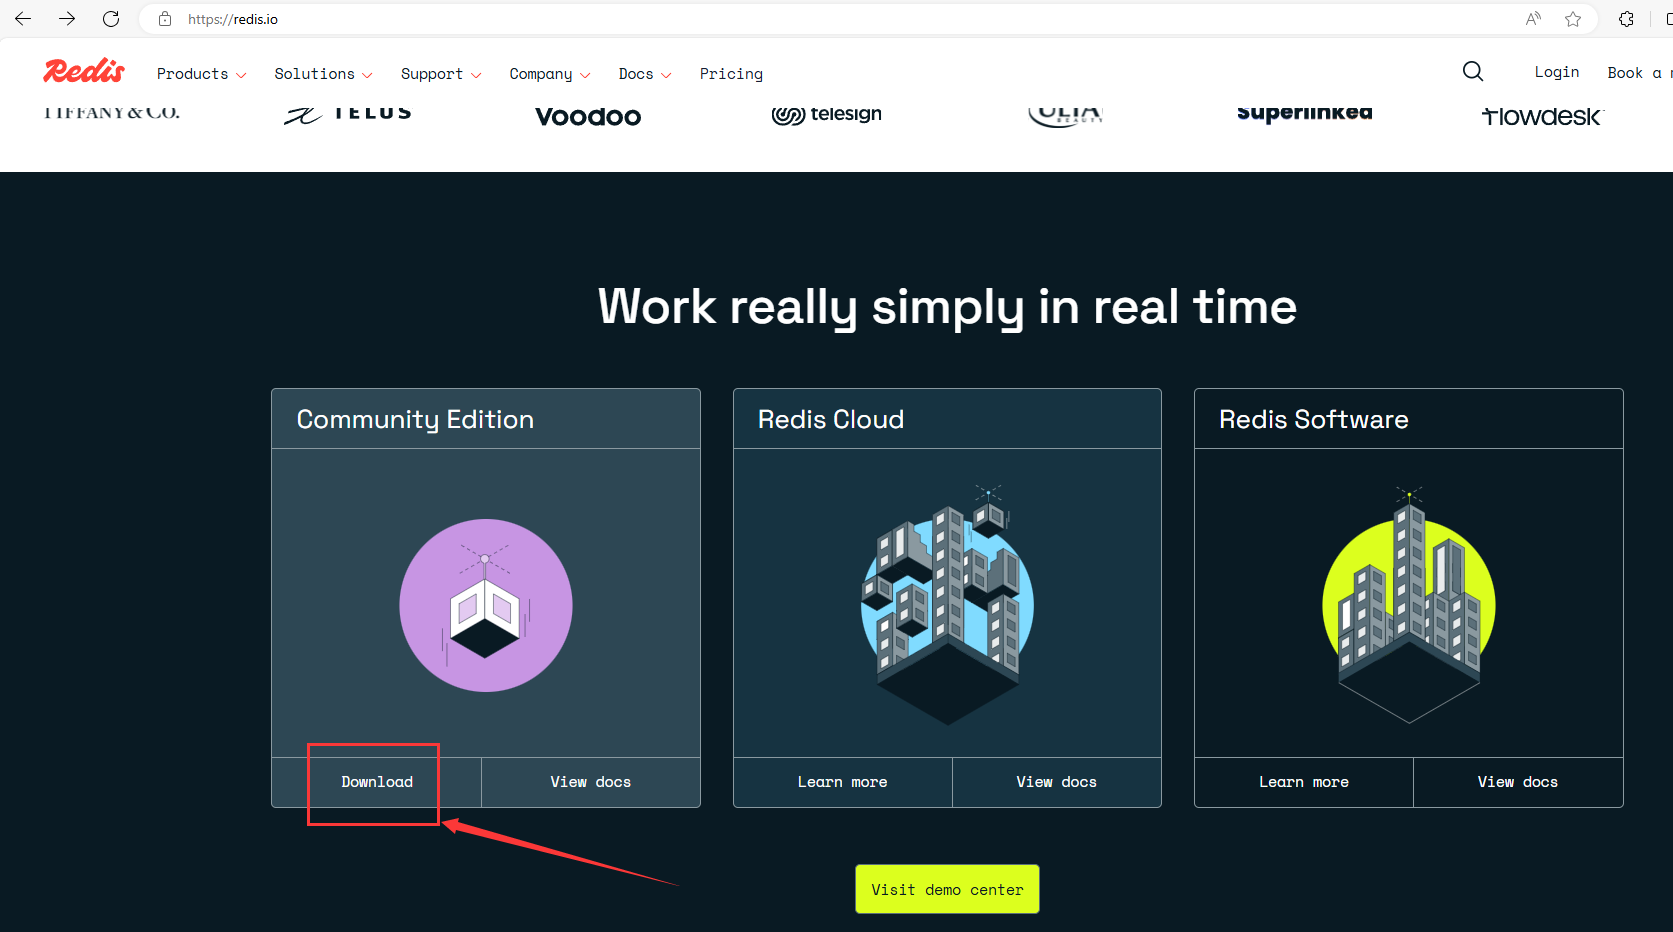Image resolution: width=1673 pixels, height=932 pixels.
Task: Expand the Docs menu
Action: (x=645, y=74)
